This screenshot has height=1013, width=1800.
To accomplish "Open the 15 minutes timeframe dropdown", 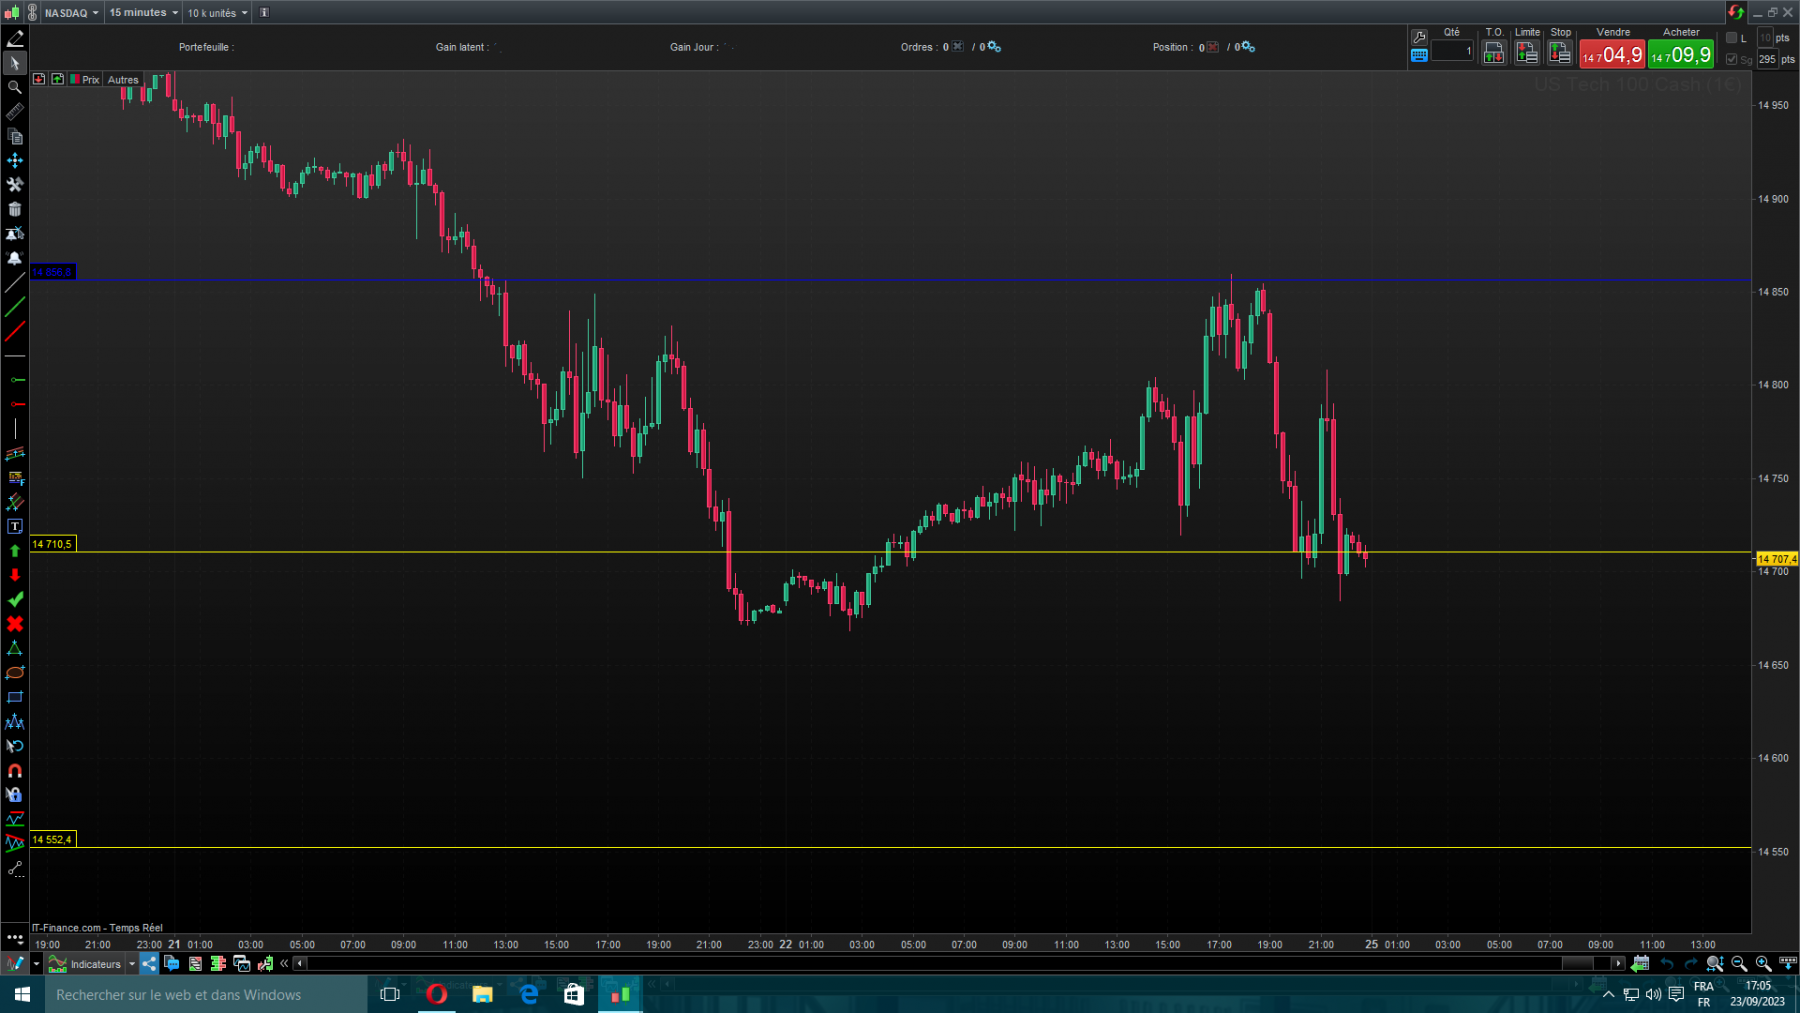I will tap(144, 13).
